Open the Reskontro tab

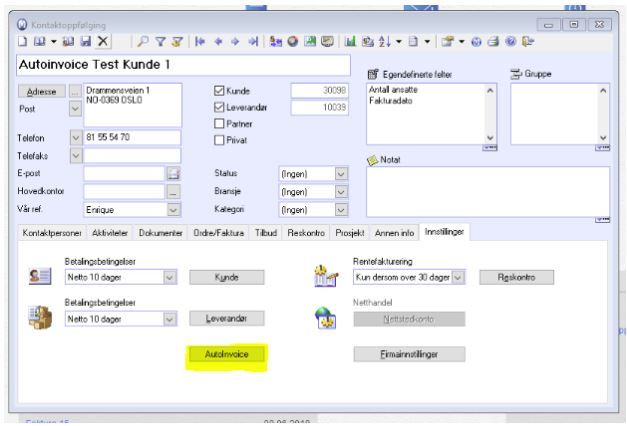[x=306, y=233]
